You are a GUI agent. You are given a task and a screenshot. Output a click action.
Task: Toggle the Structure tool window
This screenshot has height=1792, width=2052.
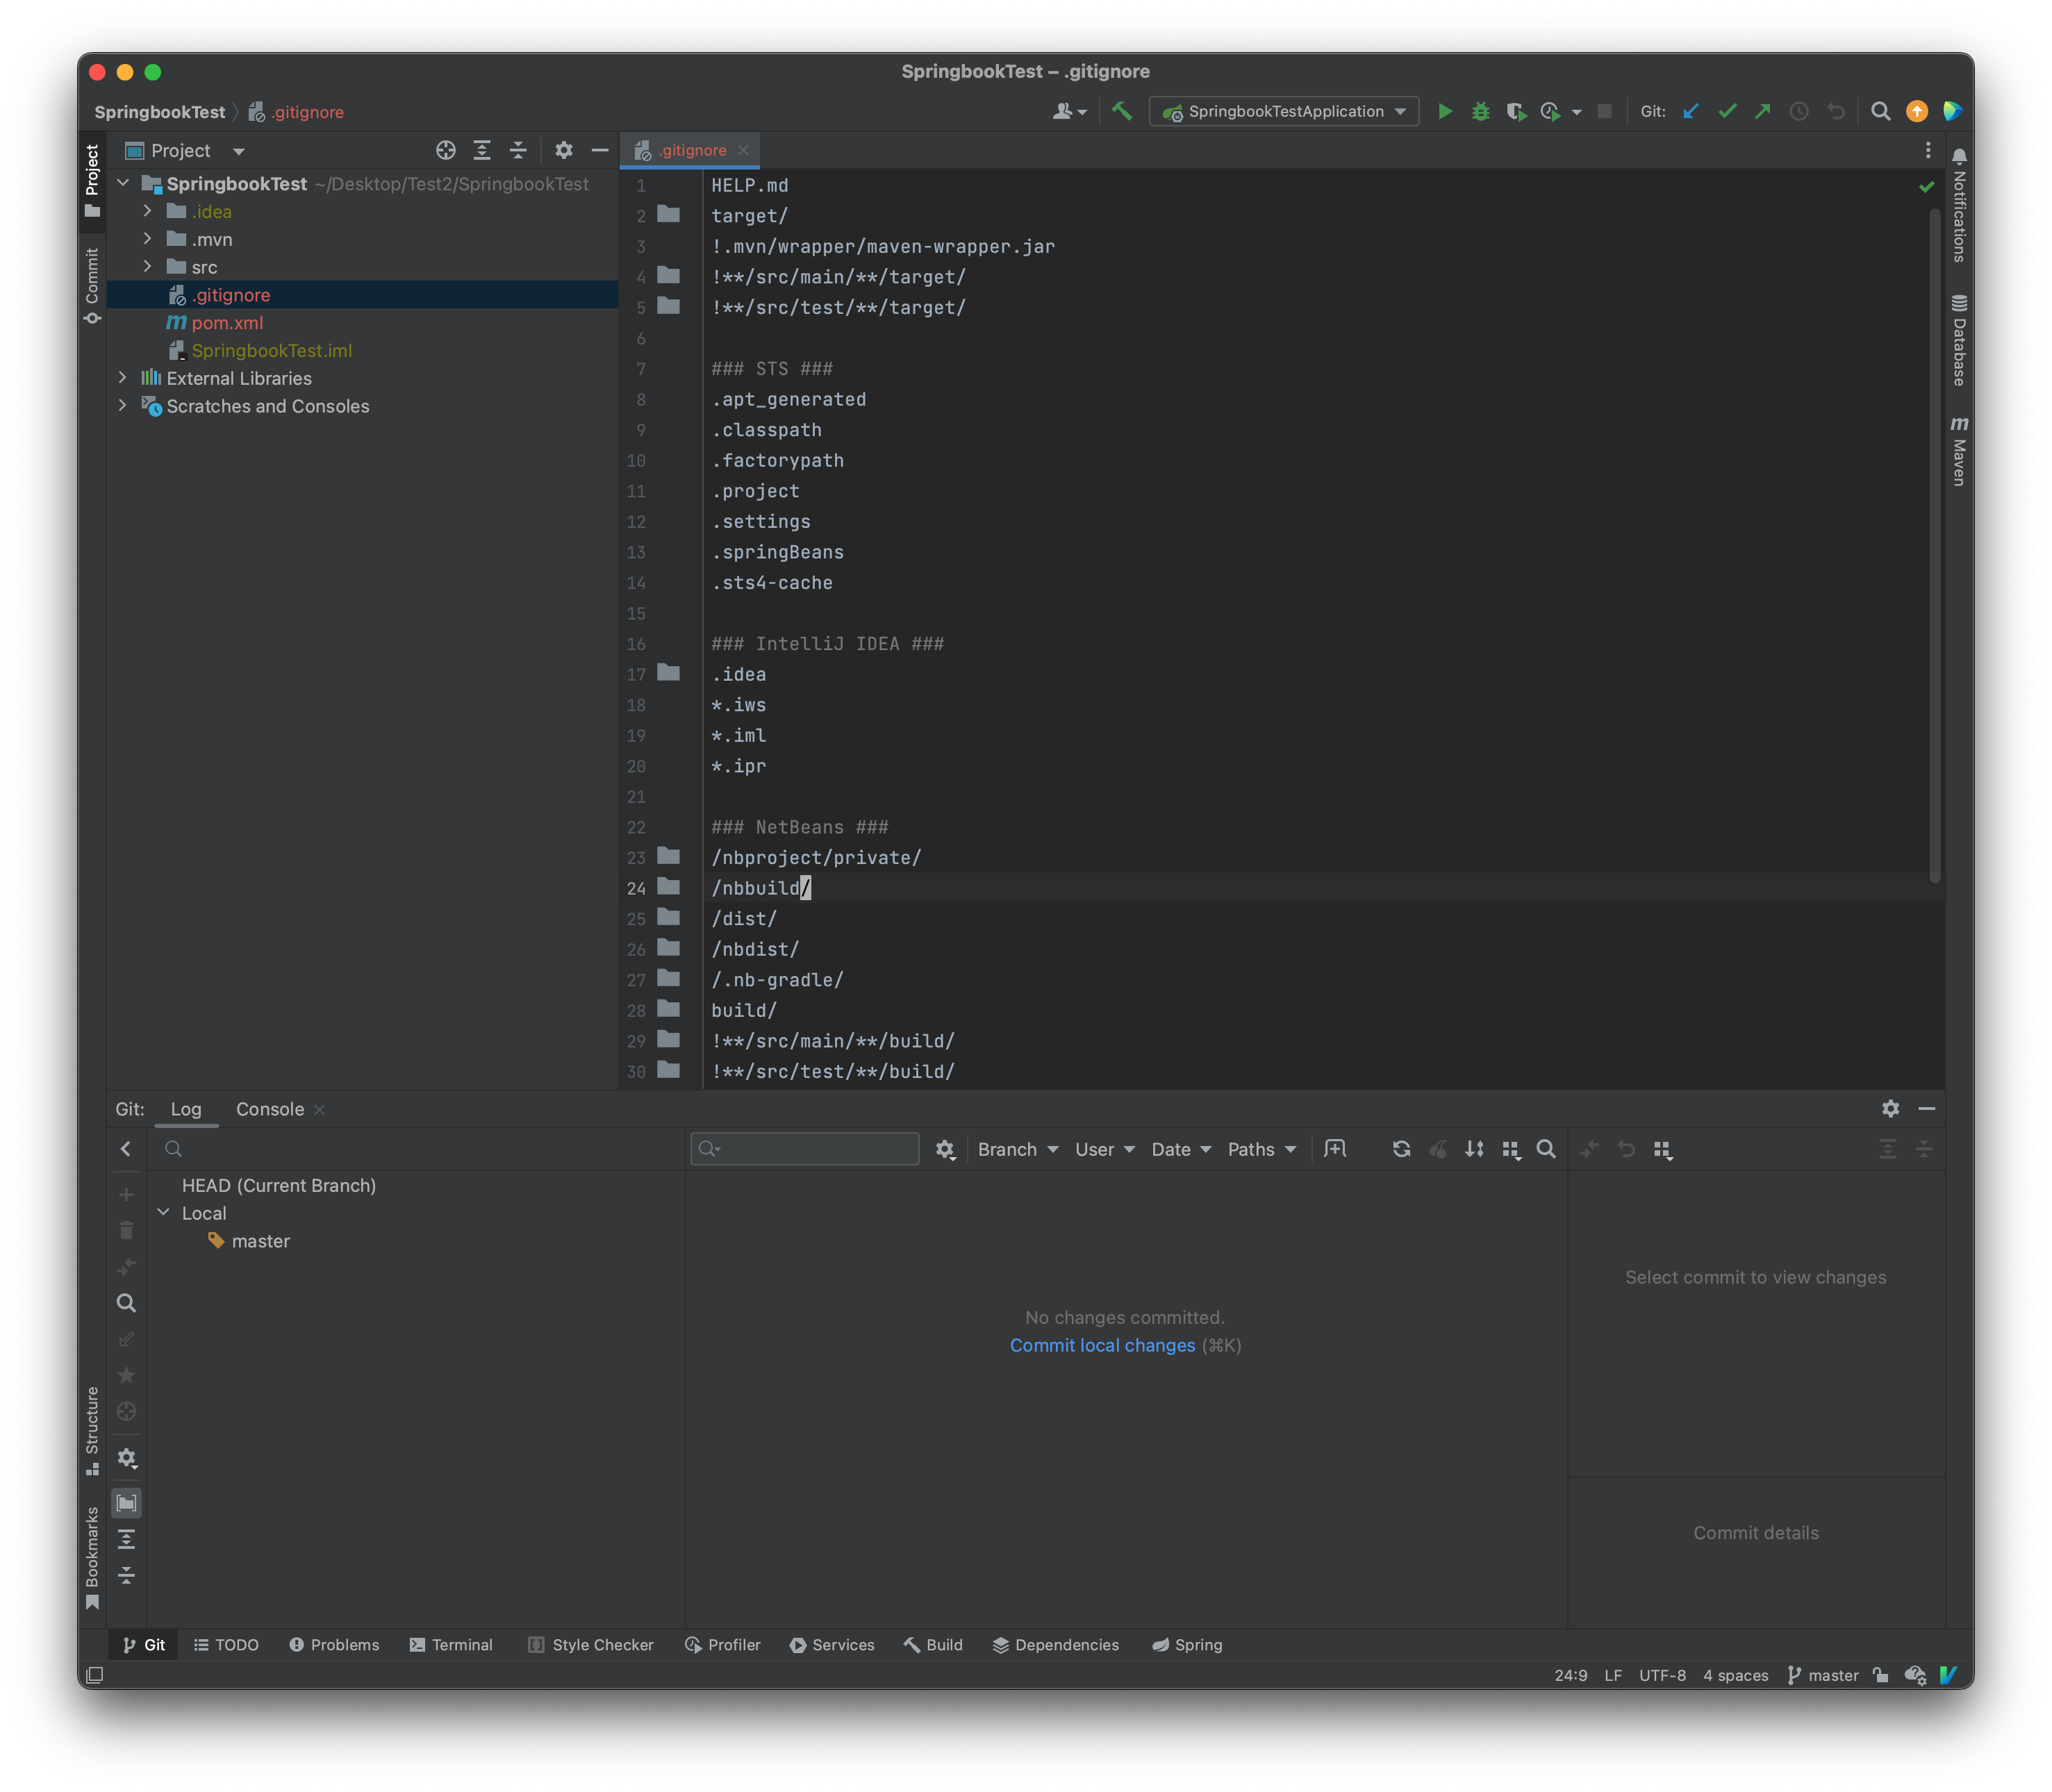click(92, 1430)
